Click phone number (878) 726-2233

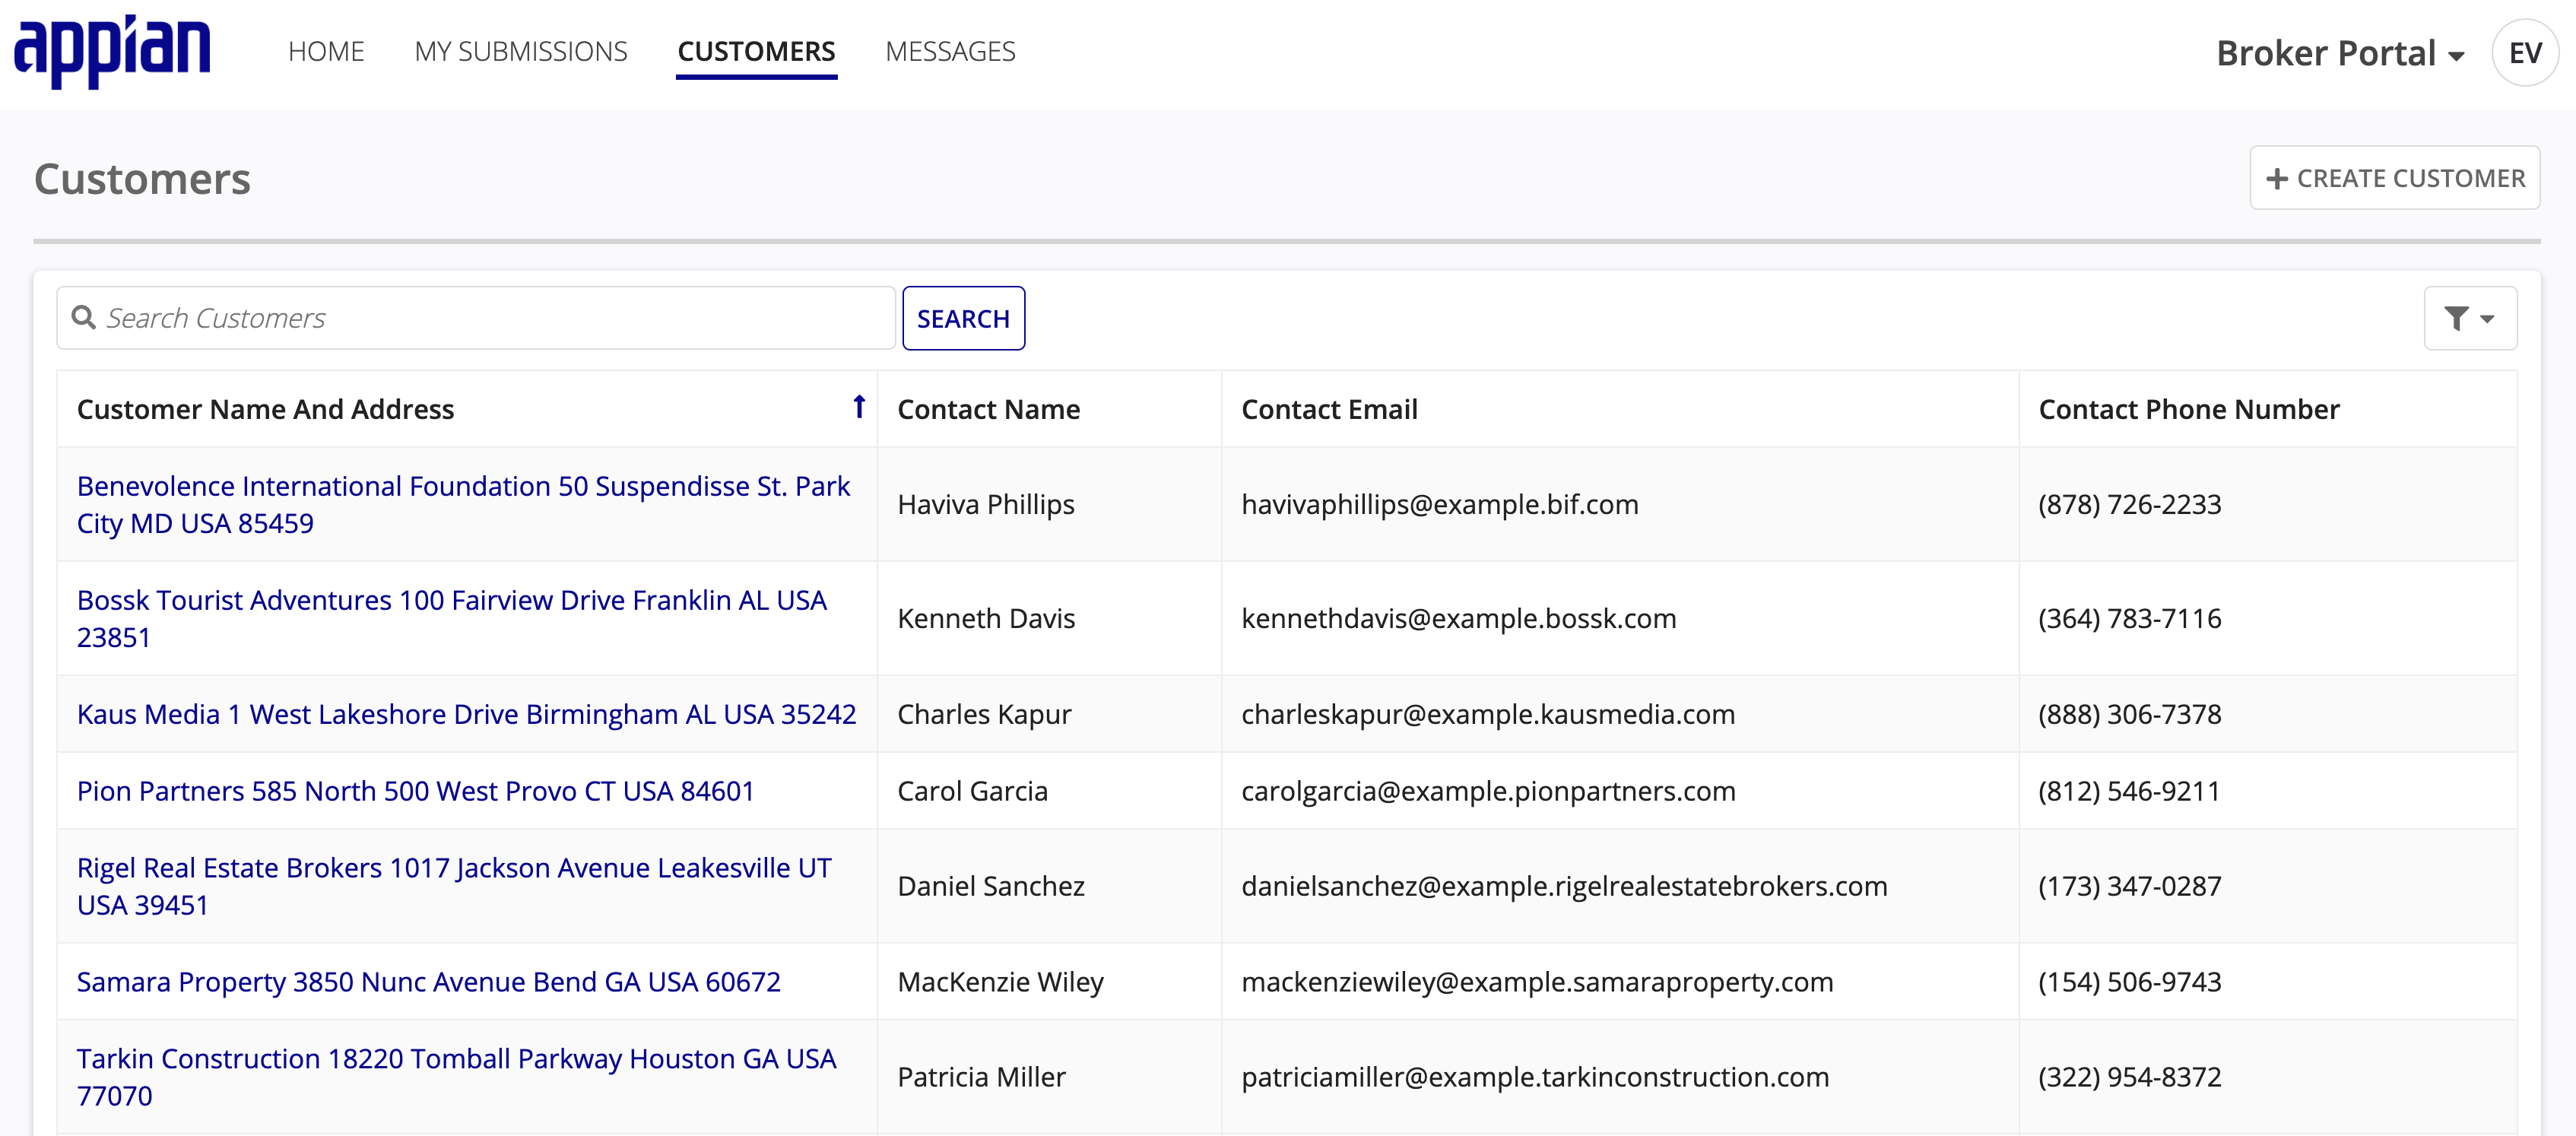[2129, 504]
